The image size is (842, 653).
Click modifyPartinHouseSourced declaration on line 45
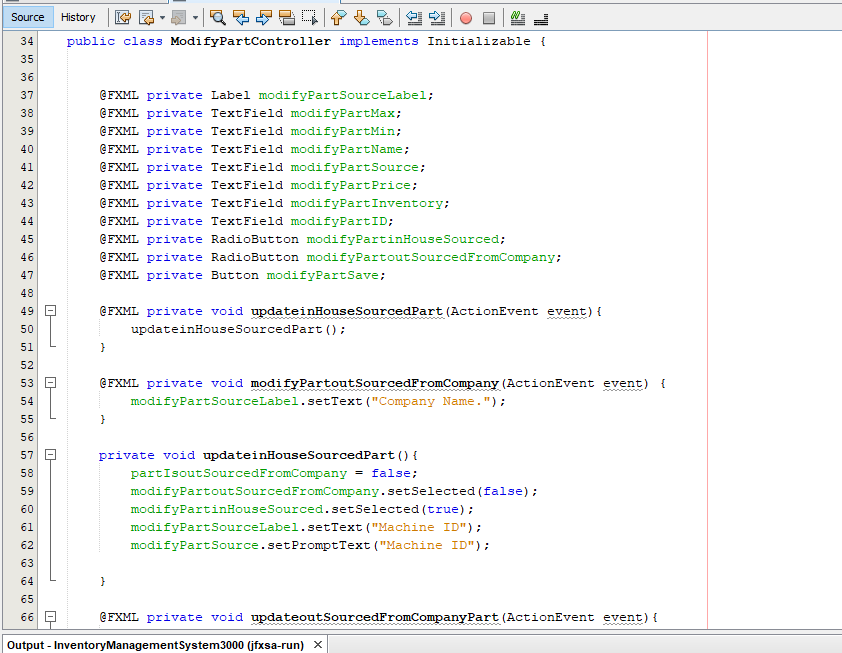point(403,240)
